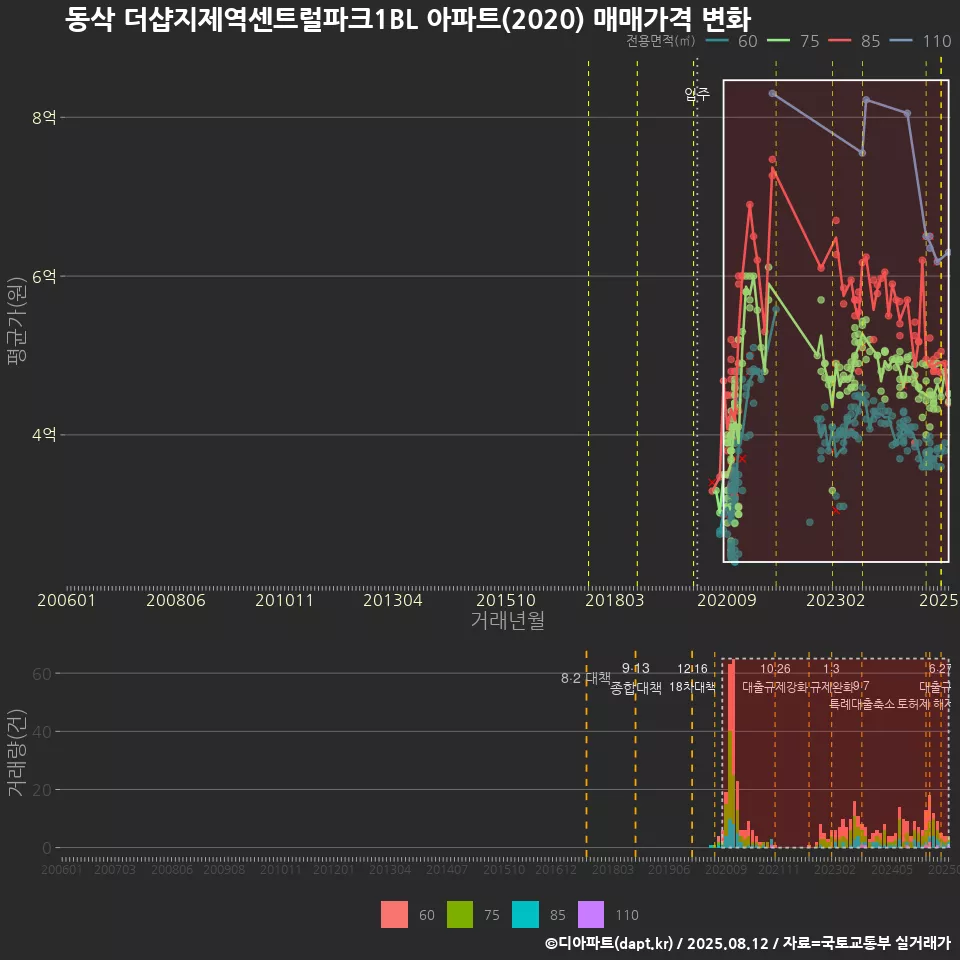Image resolution: width=960 pixels, height=960 pixels.
Task: Click the '18차대책' annotation label
Action: click(692, 686)
